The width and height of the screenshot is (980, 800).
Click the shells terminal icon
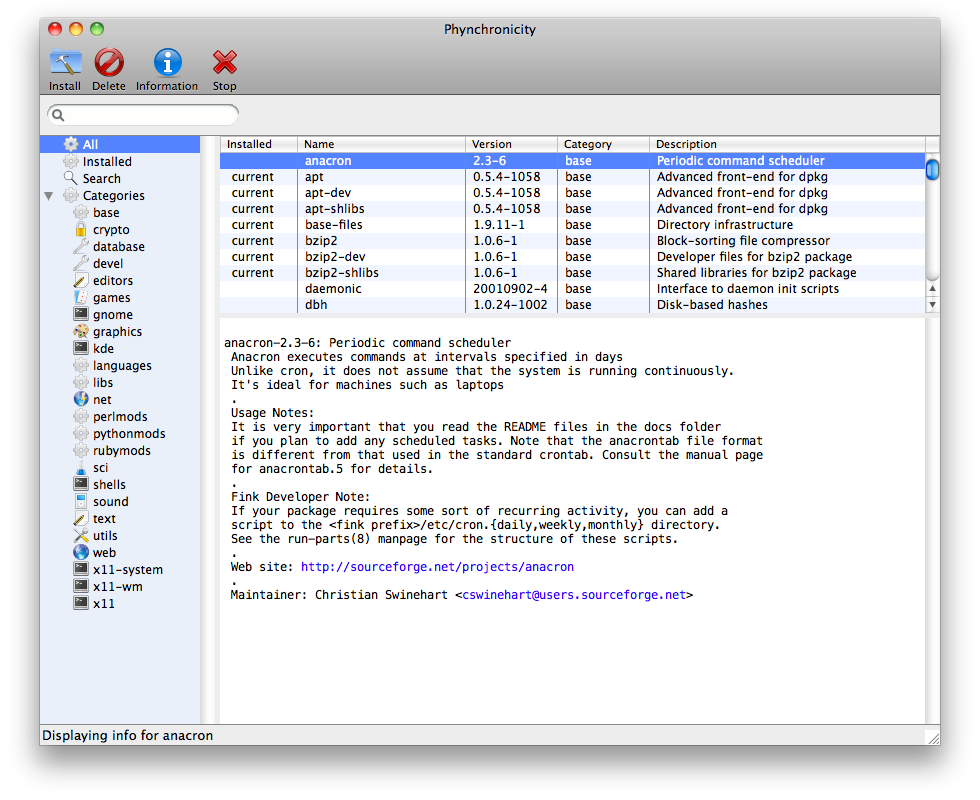81,484
